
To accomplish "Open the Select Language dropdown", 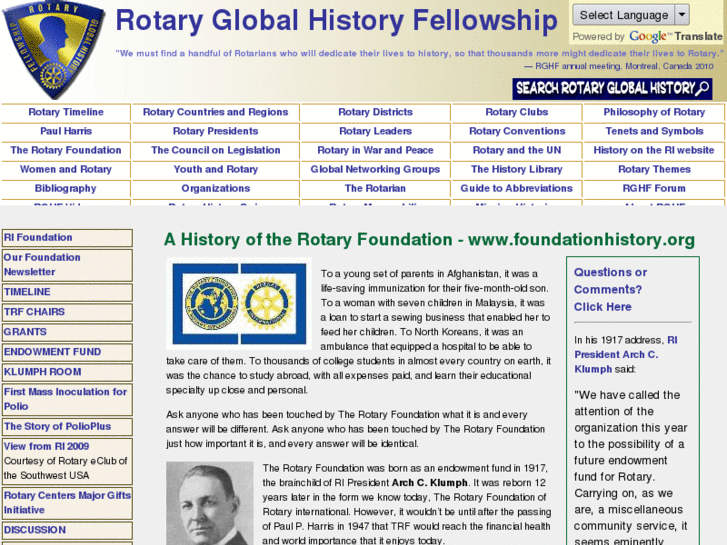I will pos(631,15).
